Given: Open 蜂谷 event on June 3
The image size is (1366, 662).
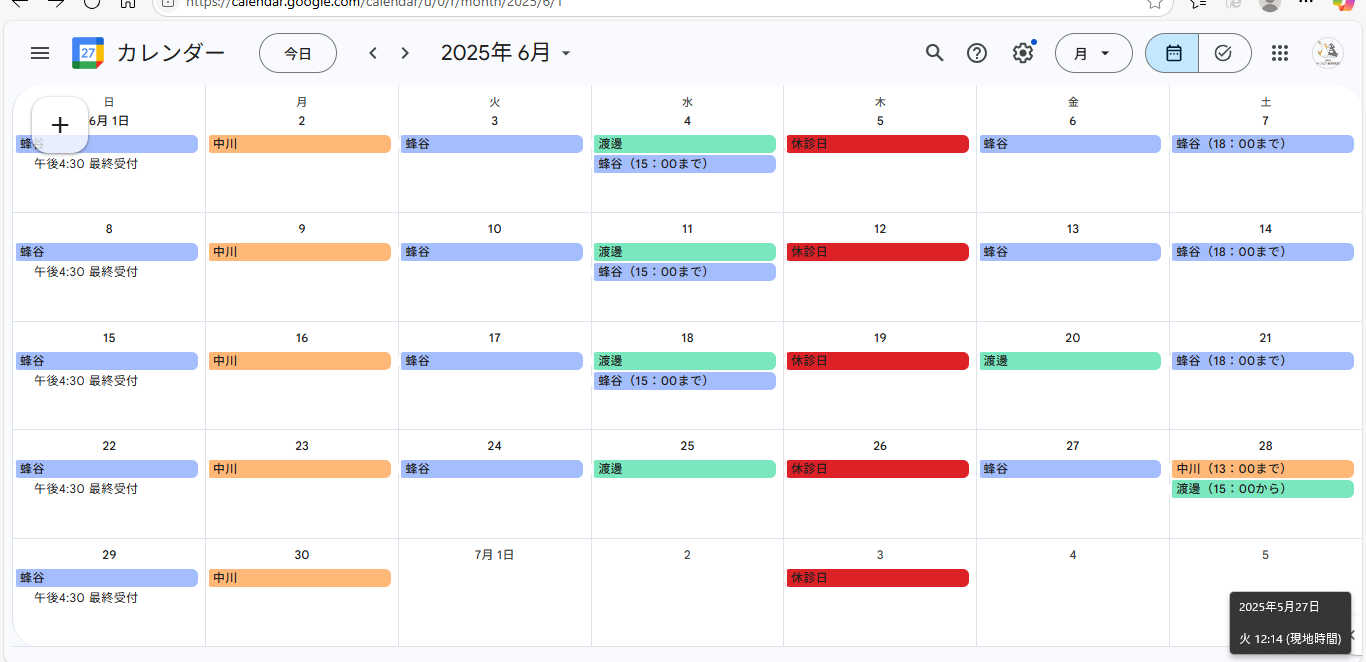Looking at the screenshot, I should tap(492, 144).
